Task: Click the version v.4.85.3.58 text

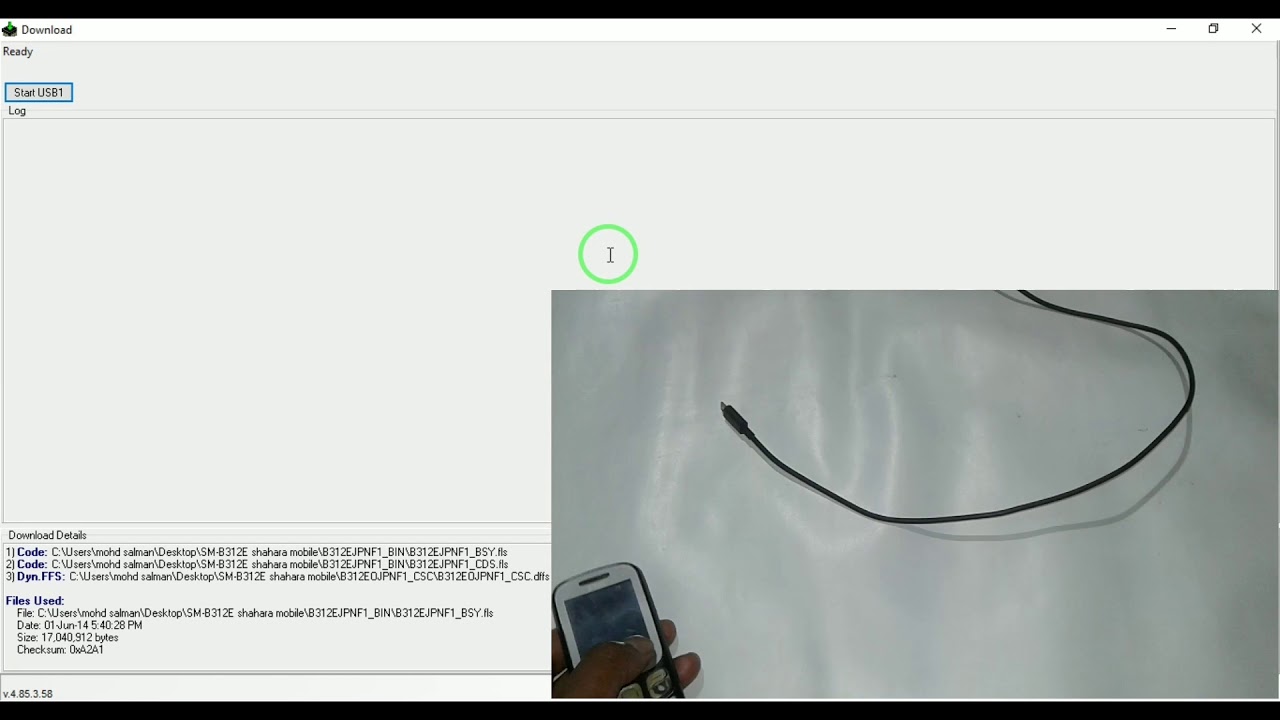Action: click(28, 693)
